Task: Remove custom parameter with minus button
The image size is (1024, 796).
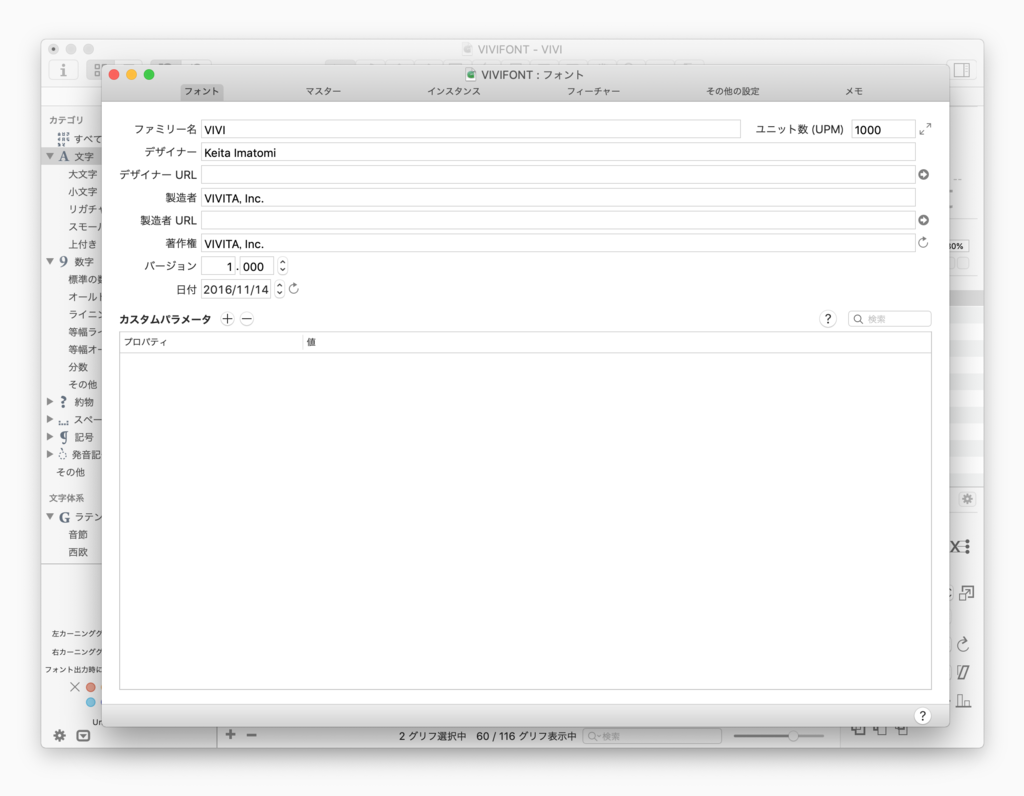Action: 246,319
